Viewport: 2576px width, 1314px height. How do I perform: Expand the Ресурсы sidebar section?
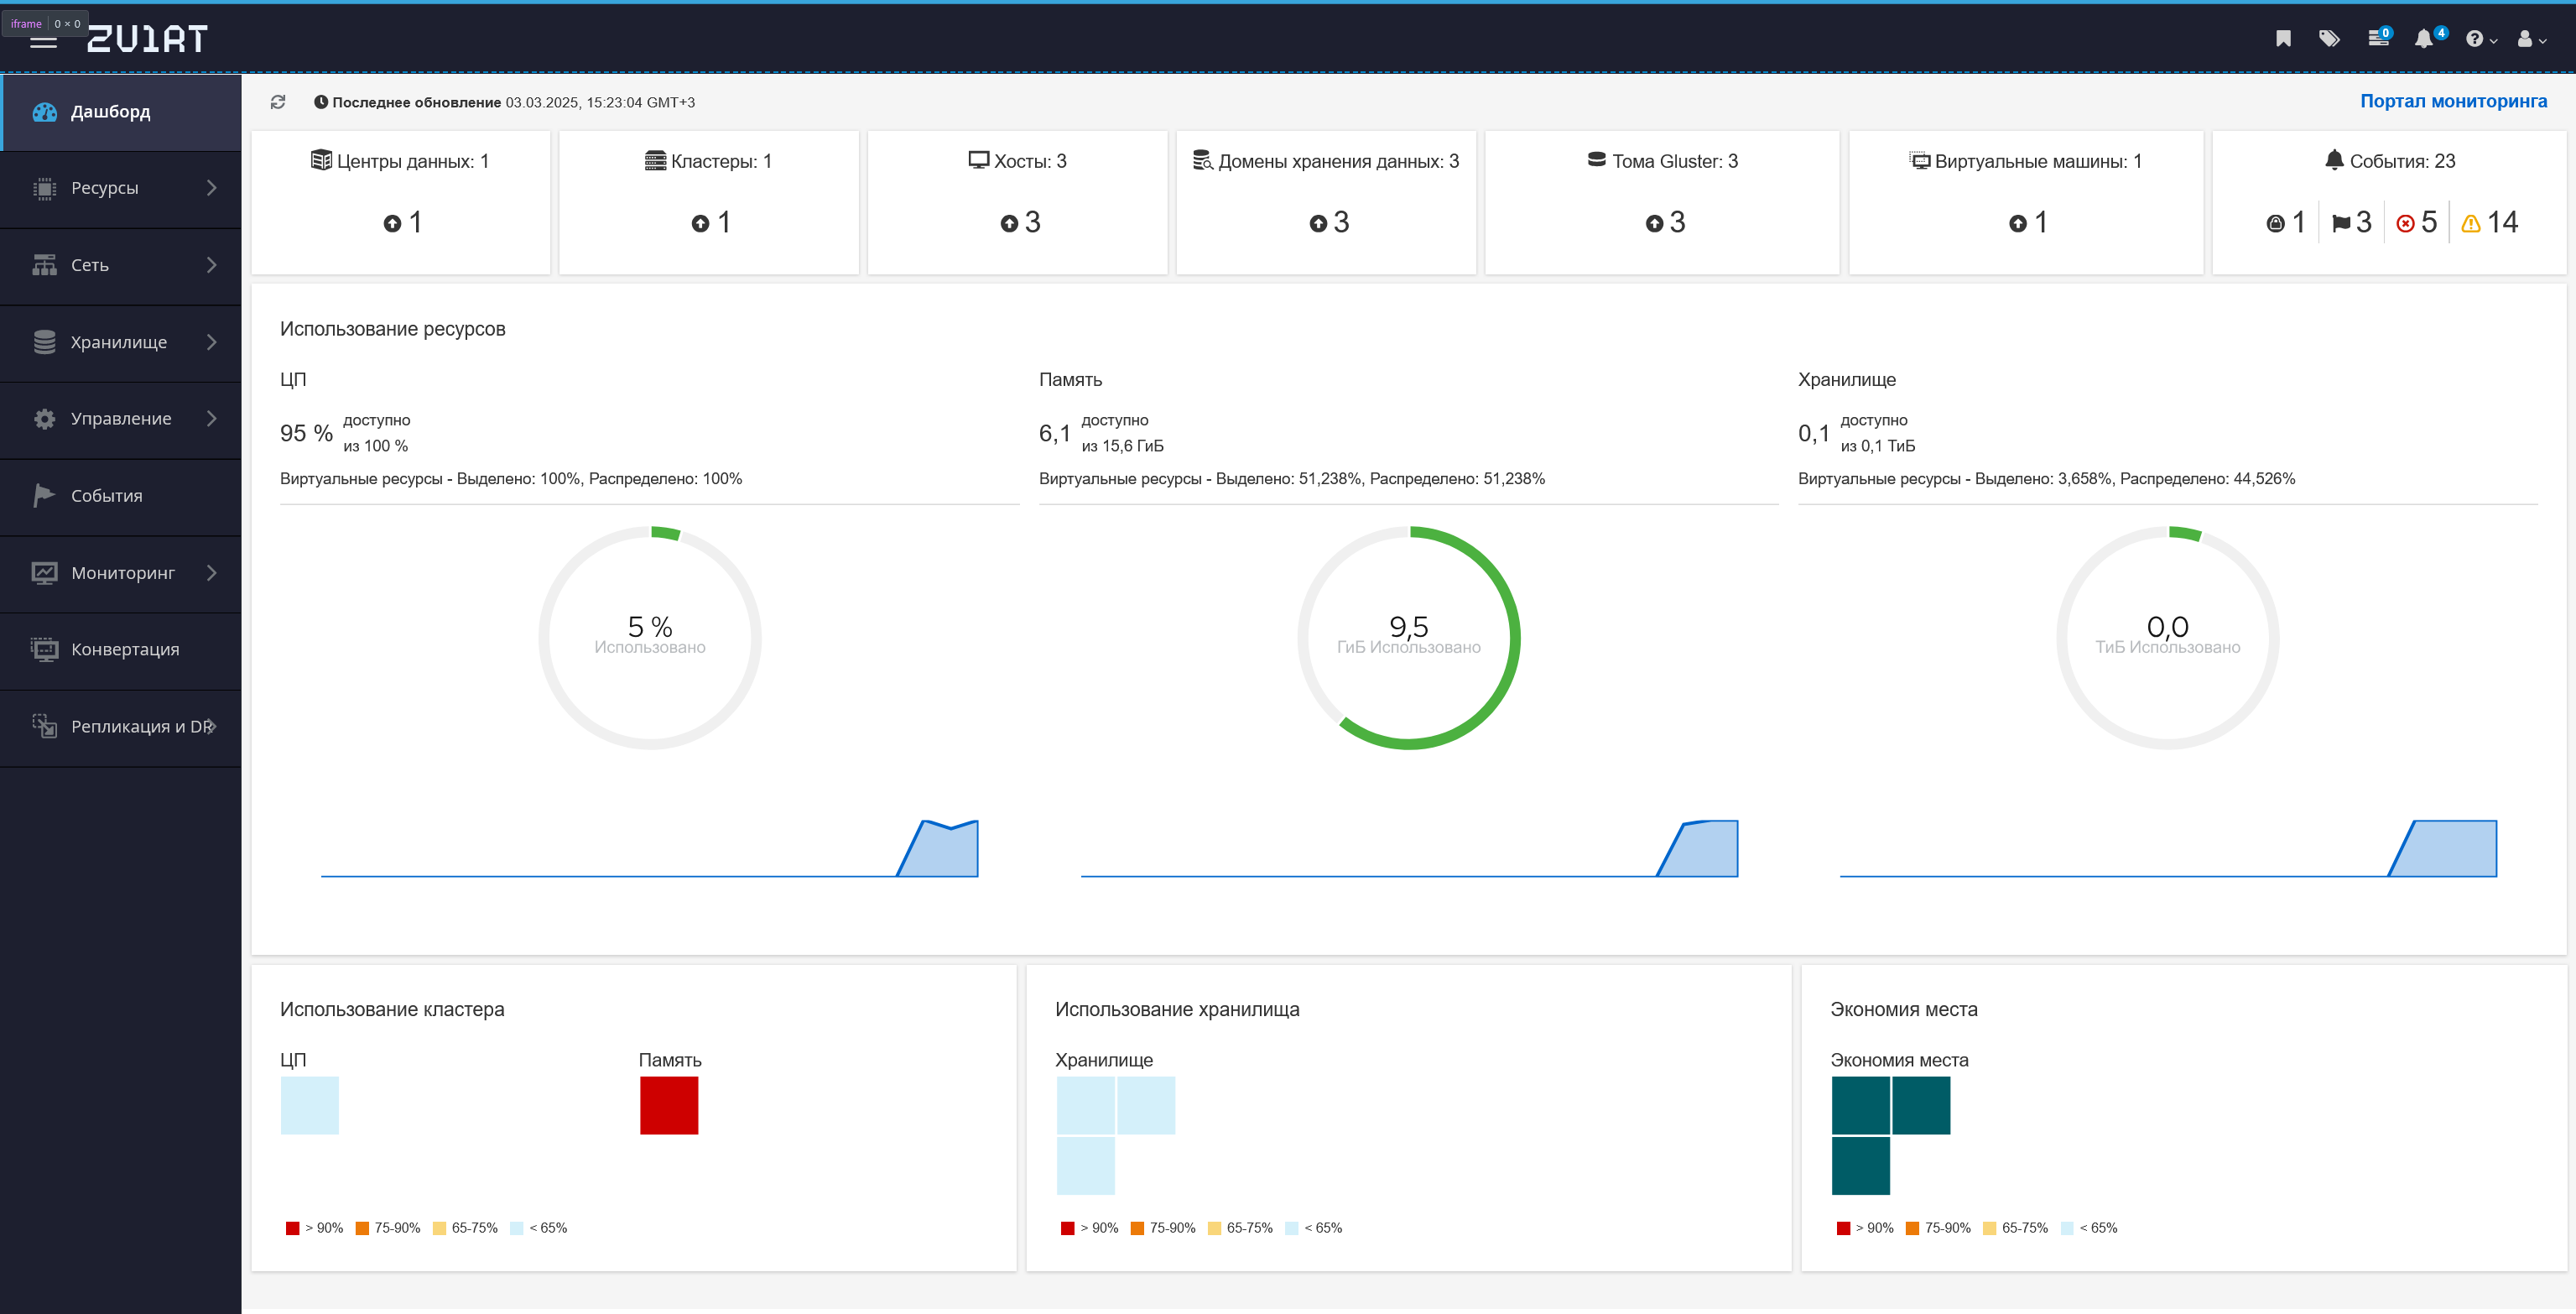click(121, 188)
